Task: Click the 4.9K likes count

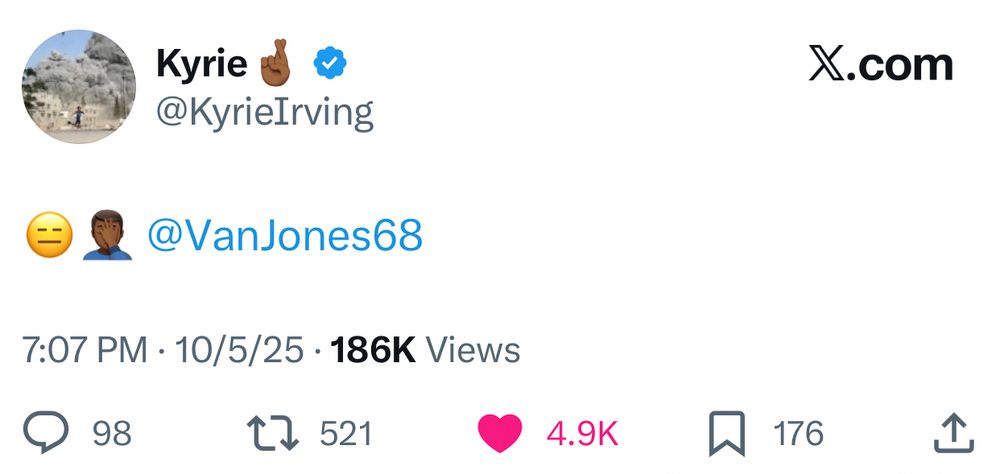Action: tap(582, 434)
